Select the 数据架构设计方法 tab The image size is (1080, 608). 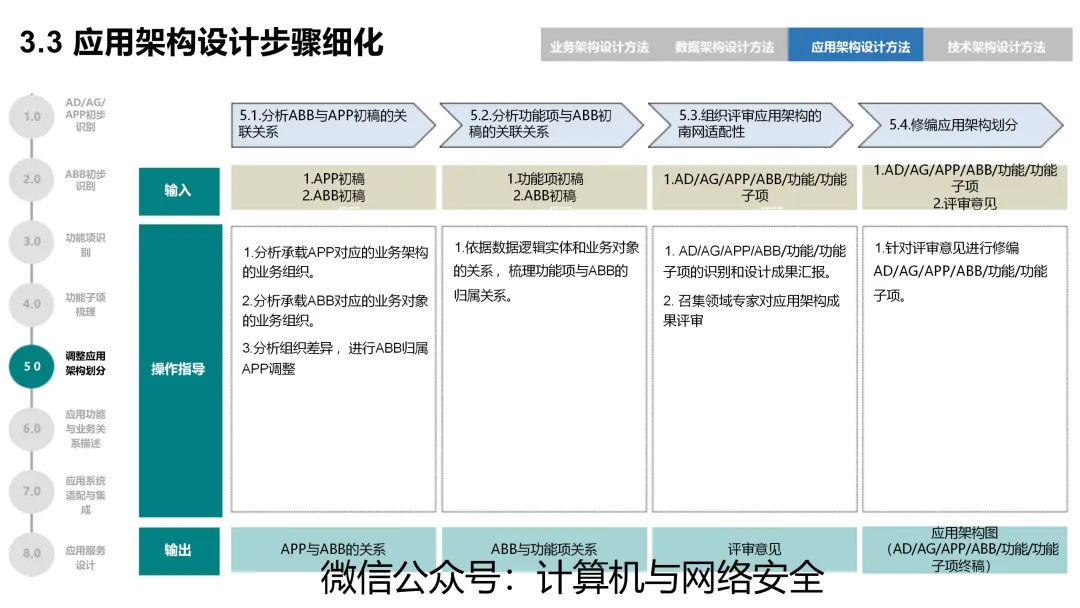click(x=724, y=46)
